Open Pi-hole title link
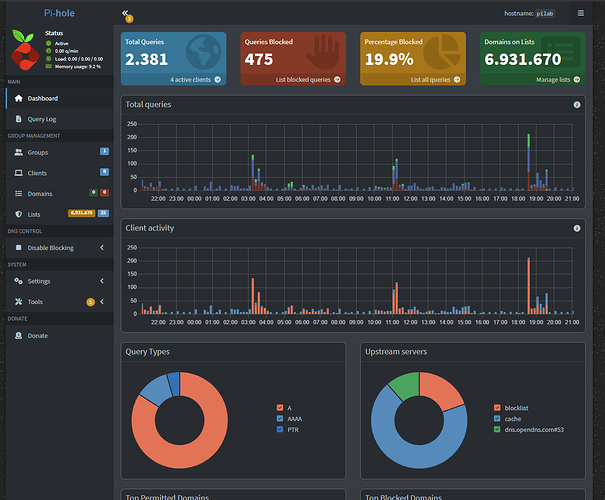This screenshot has width=605, height=500. tap(59, 13)
